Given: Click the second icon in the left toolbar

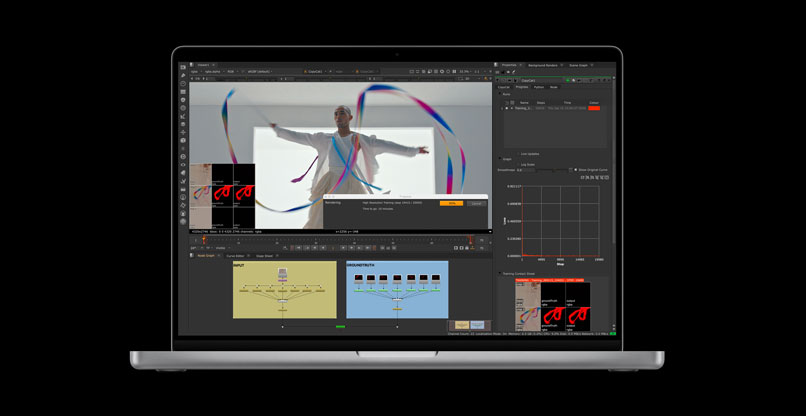Looking at the screenshot, I should point(183,76).
